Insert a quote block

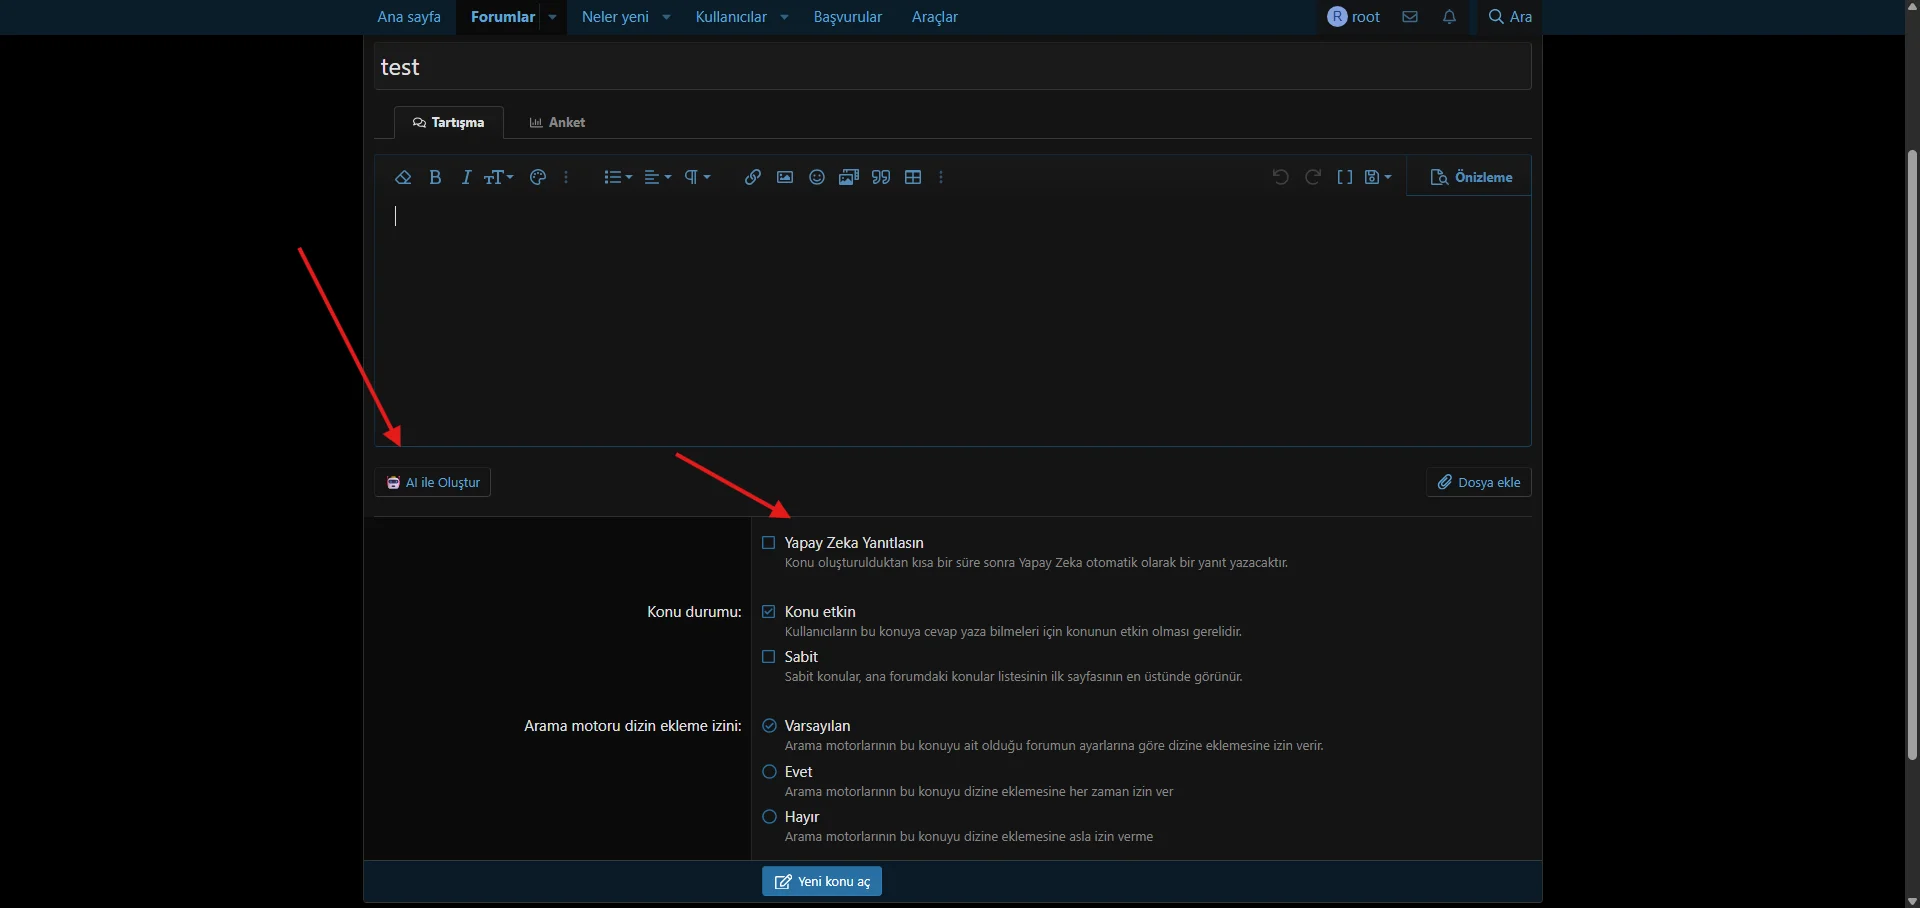pyautogui.click(x=881, y=177)
